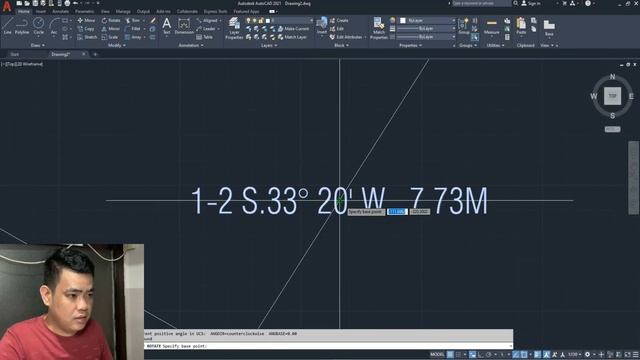Select the Dimension tool
Viewport: 640px width, 360px height.
click(184, 26)
